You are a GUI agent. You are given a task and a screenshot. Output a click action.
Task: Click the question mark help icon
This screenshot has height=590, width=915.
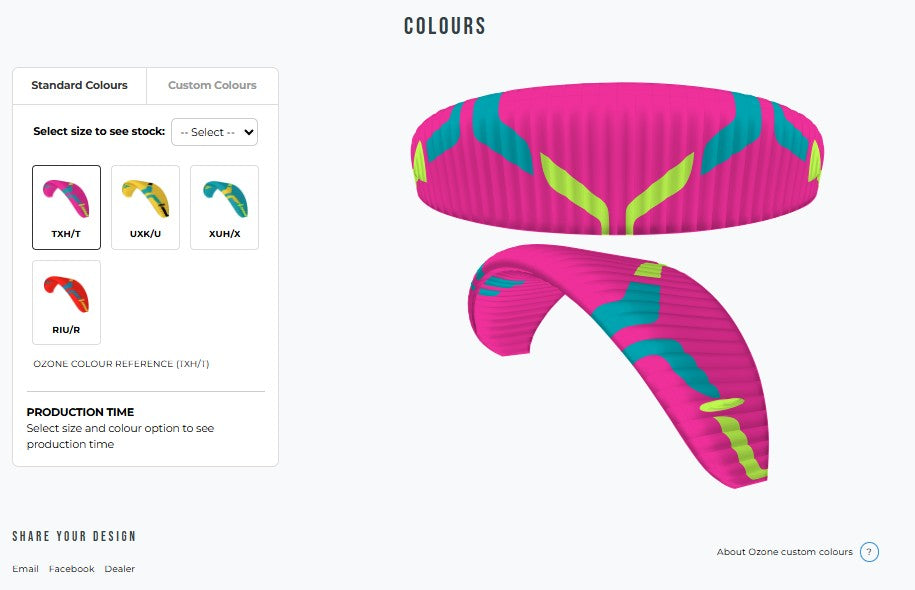tap(869, 552)
